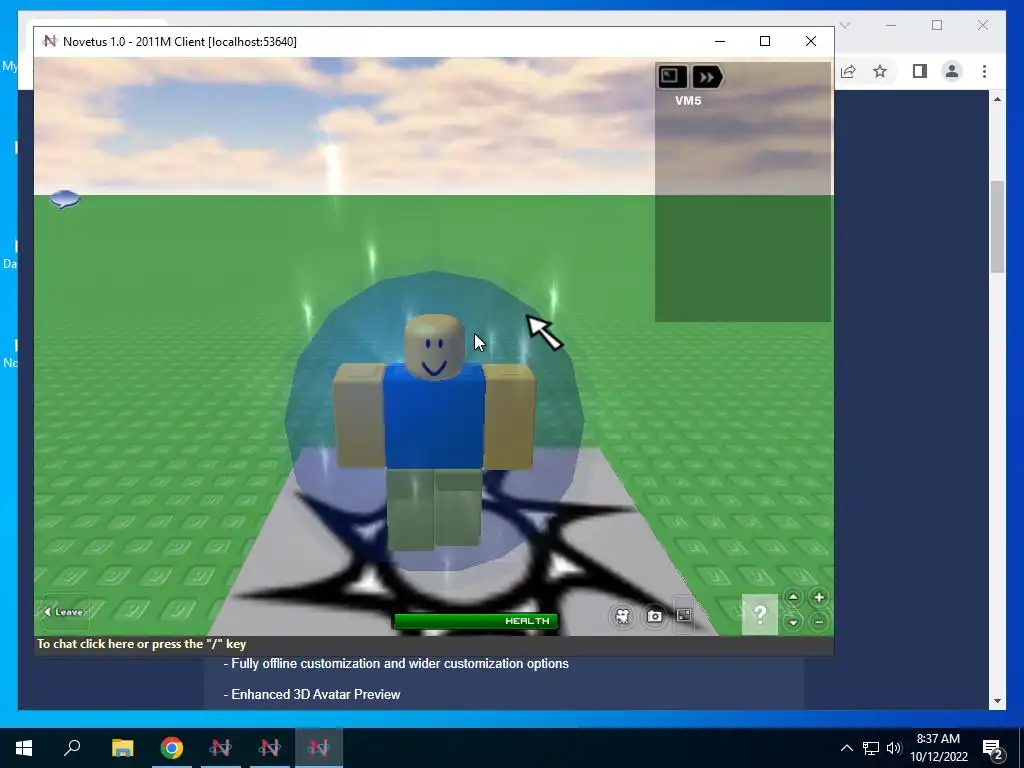This screenshot has width=1024, height=768.
Task: Click the Novetus logo in title bar
Action: [50, 41]
